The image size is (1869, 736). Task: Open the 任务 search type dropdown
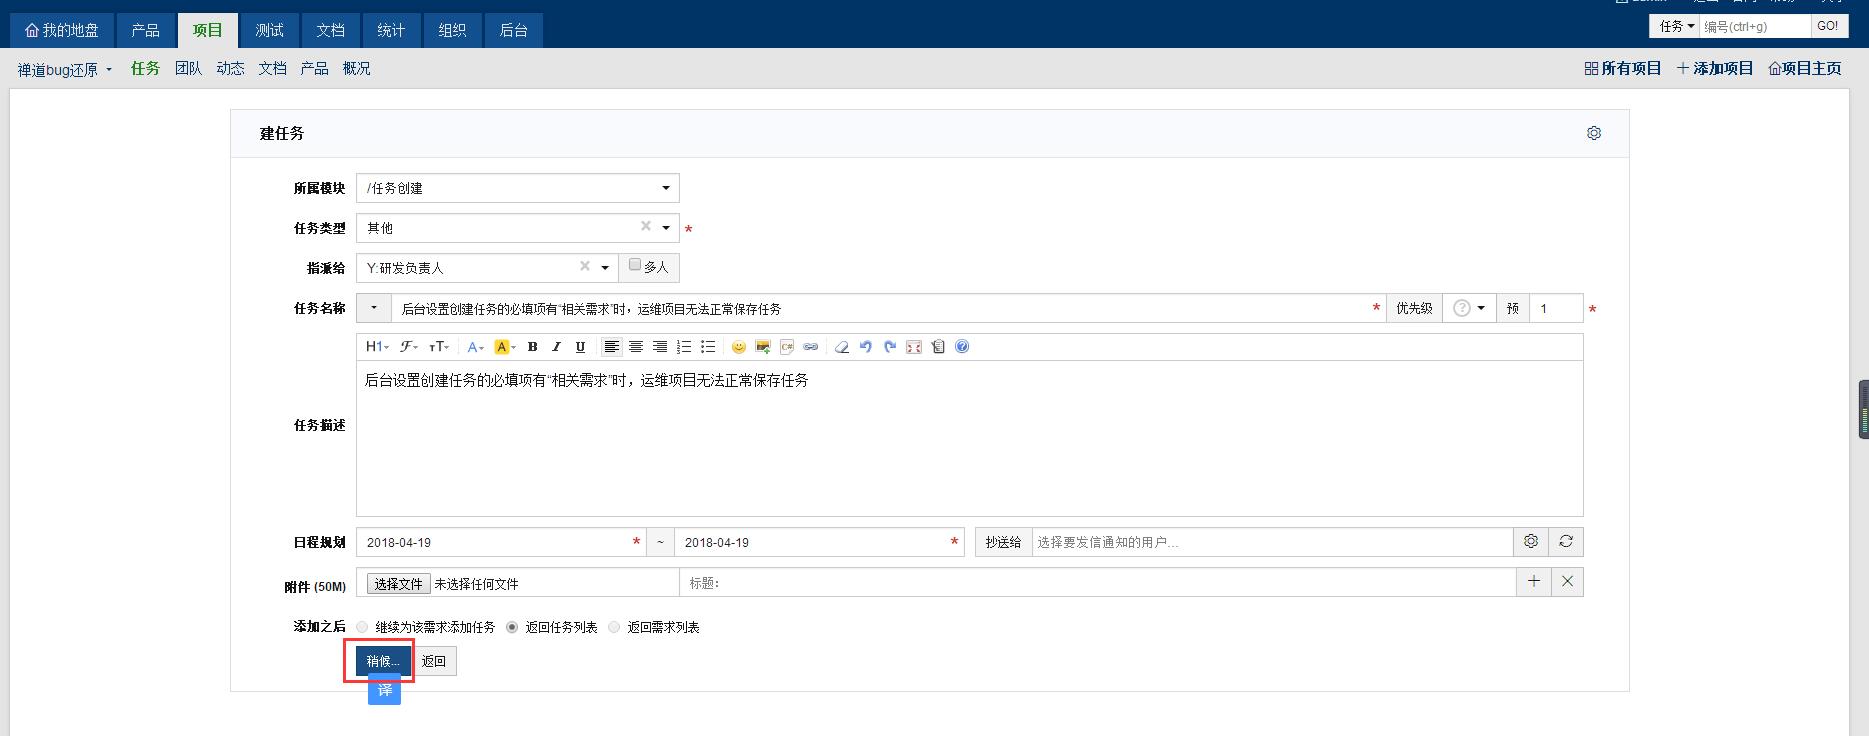pyautogui.click(x=1675, y=27)
